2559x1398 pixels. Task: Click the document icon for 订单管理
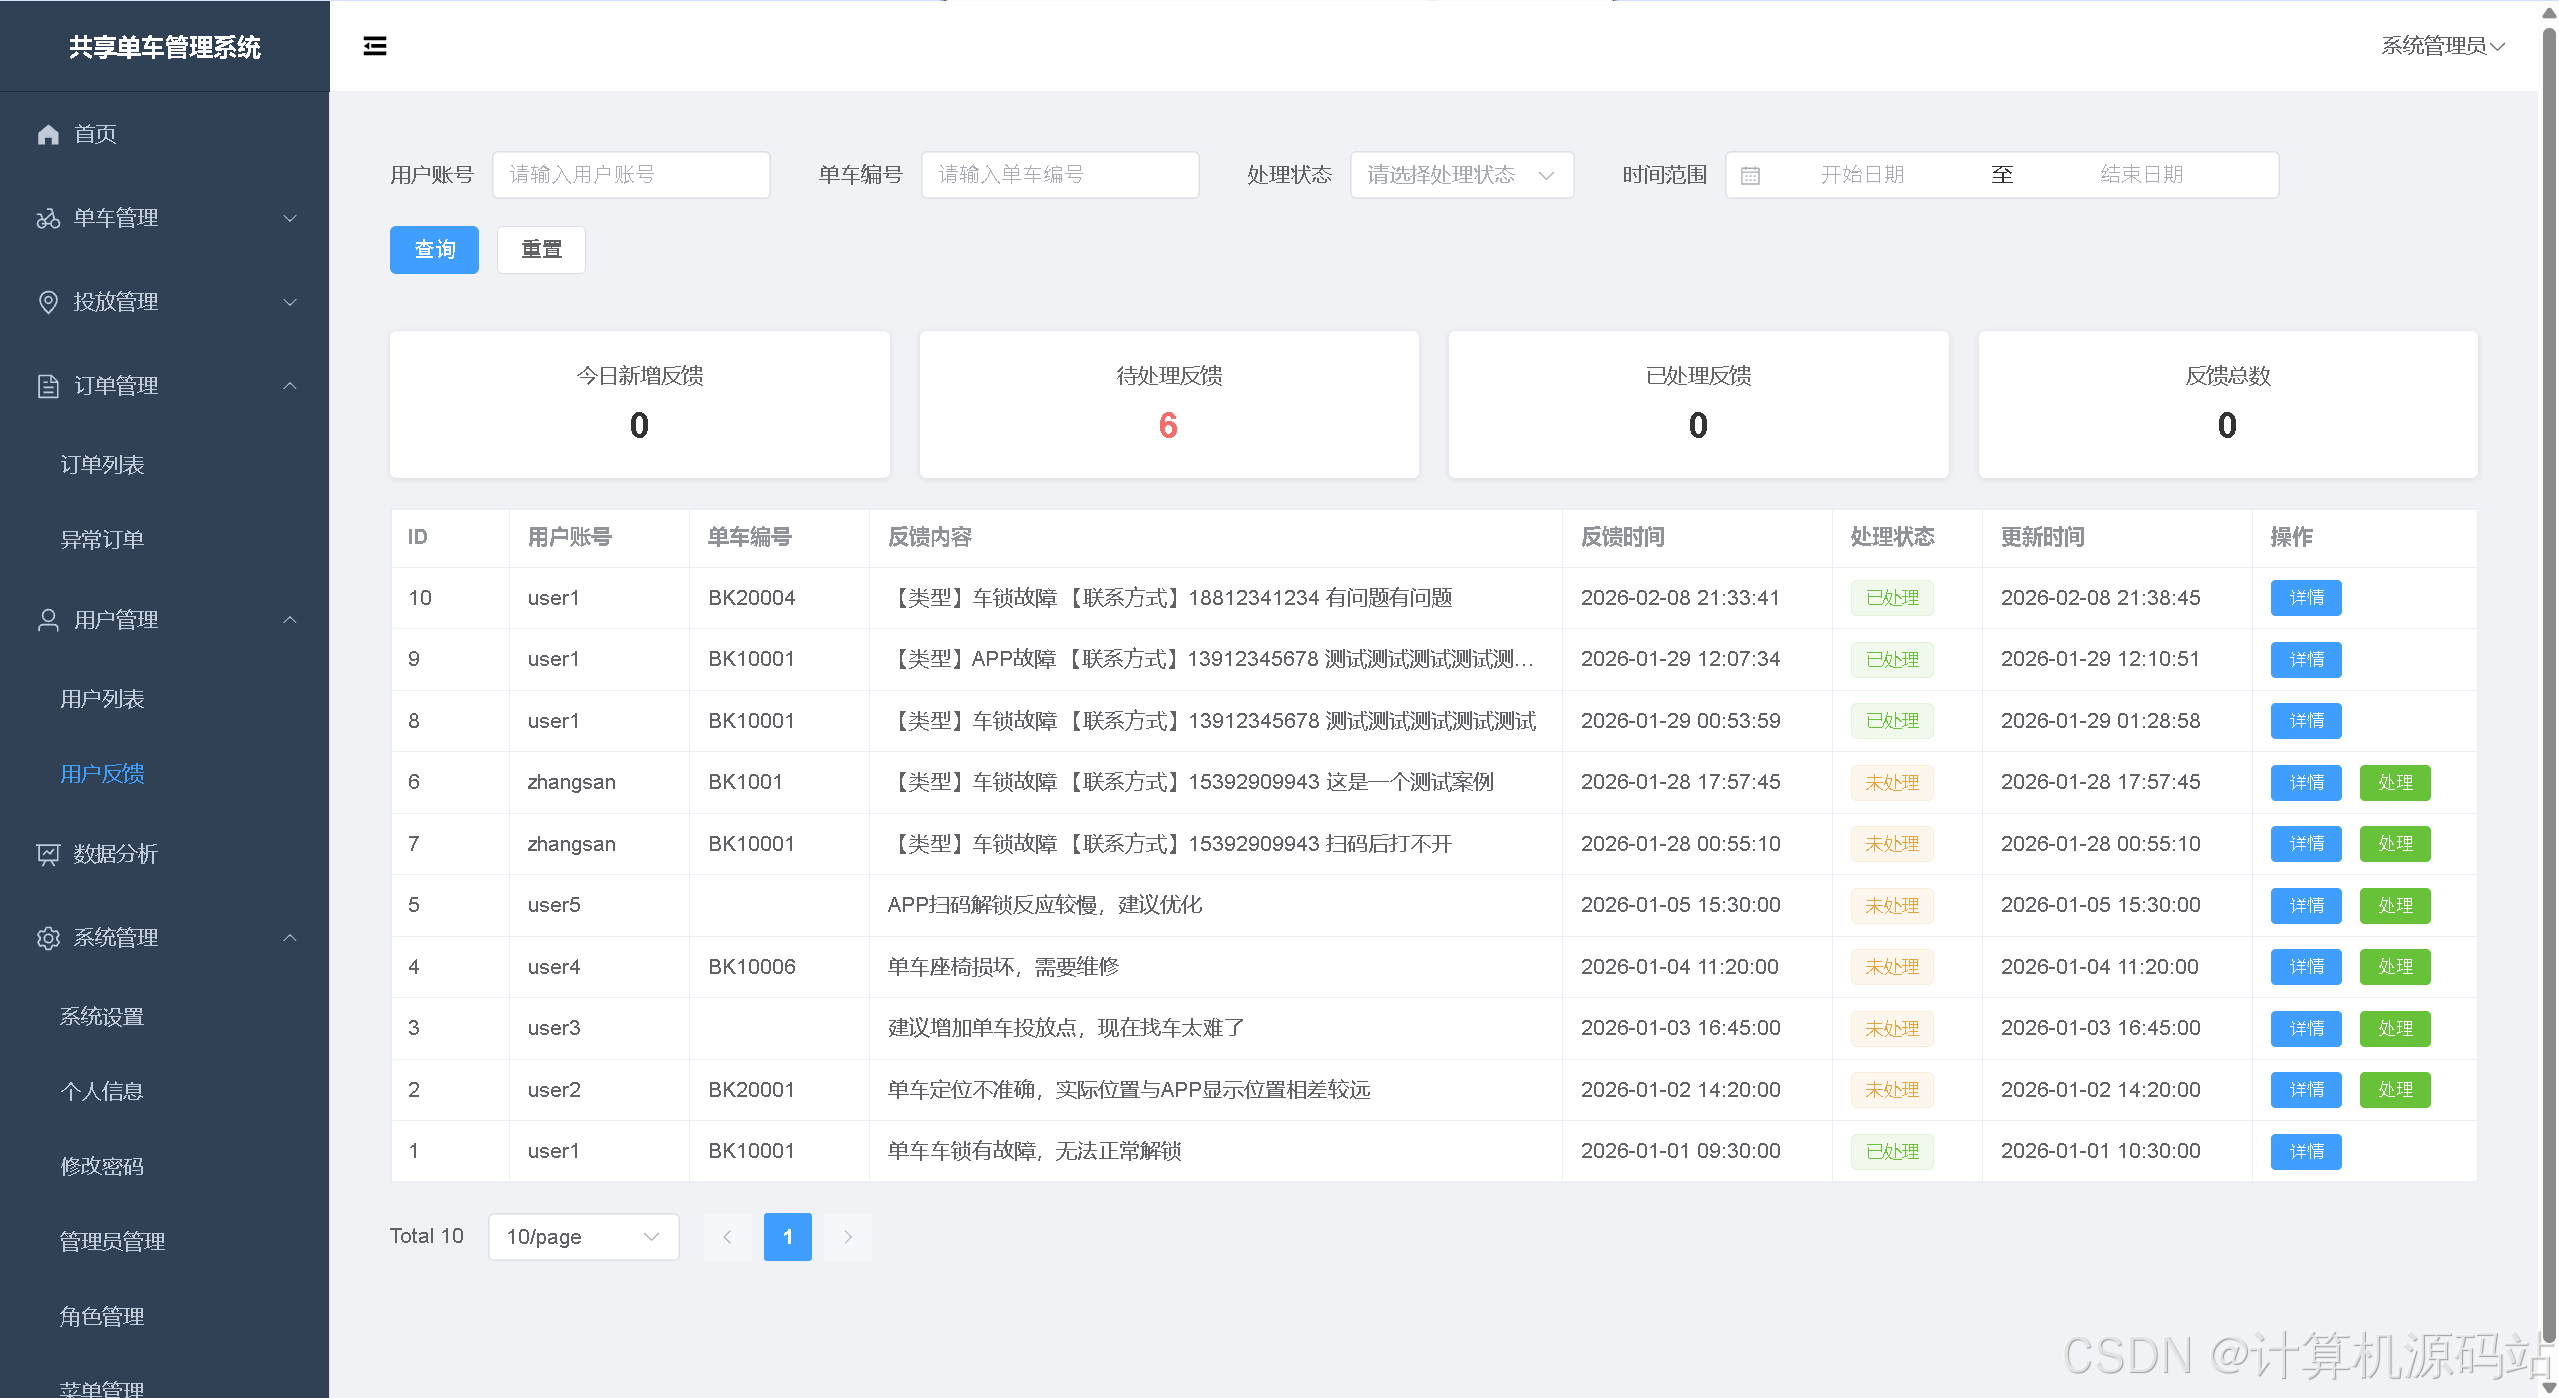click(48, 386)
